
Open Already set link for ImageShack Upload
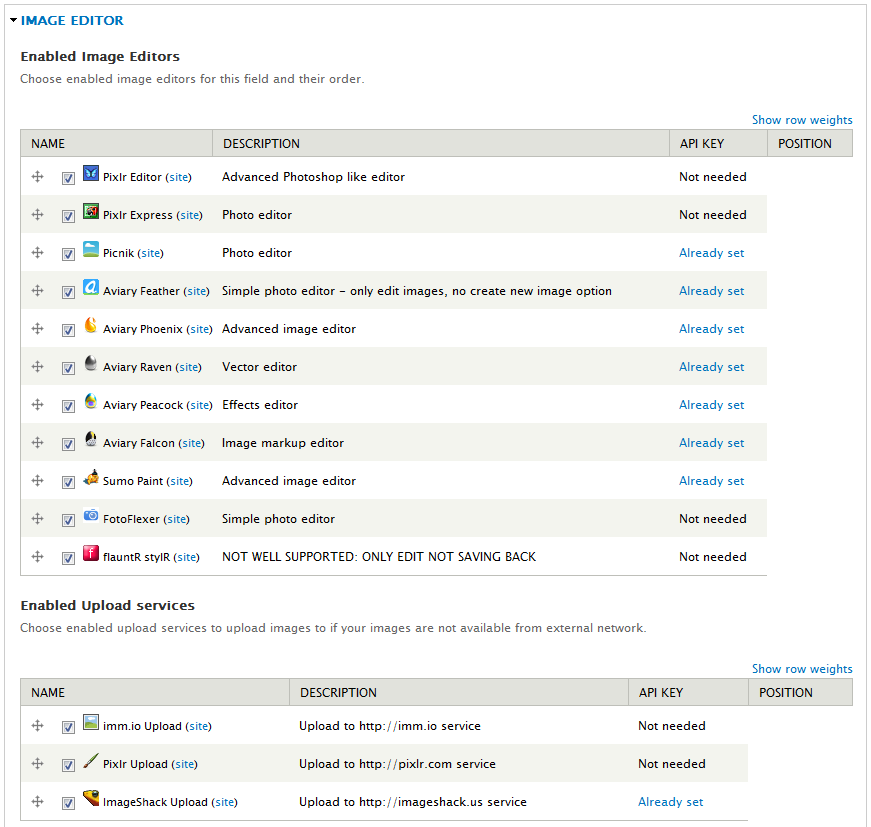pyautogui.click(x=670, y=802)
